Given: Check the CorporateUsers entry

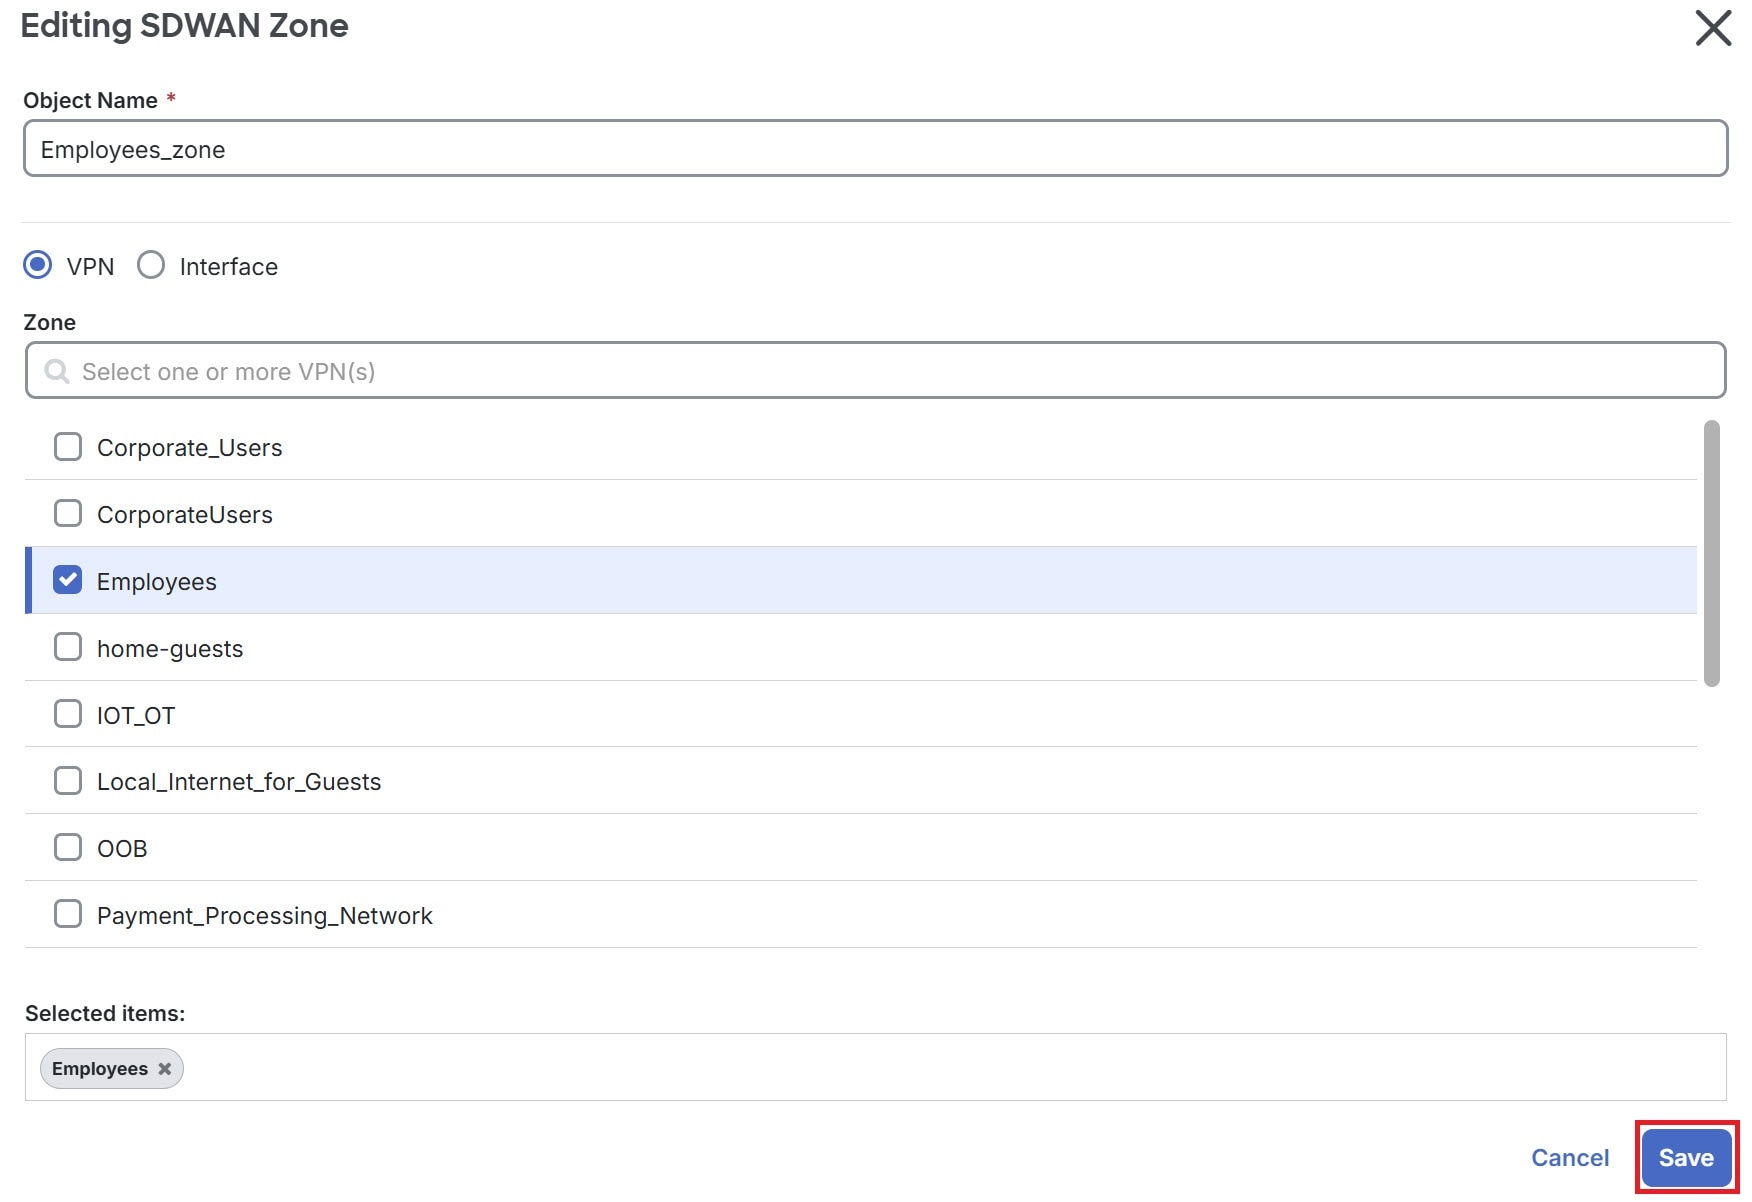Looking at the screenshot, I should (x=67, y=513).
